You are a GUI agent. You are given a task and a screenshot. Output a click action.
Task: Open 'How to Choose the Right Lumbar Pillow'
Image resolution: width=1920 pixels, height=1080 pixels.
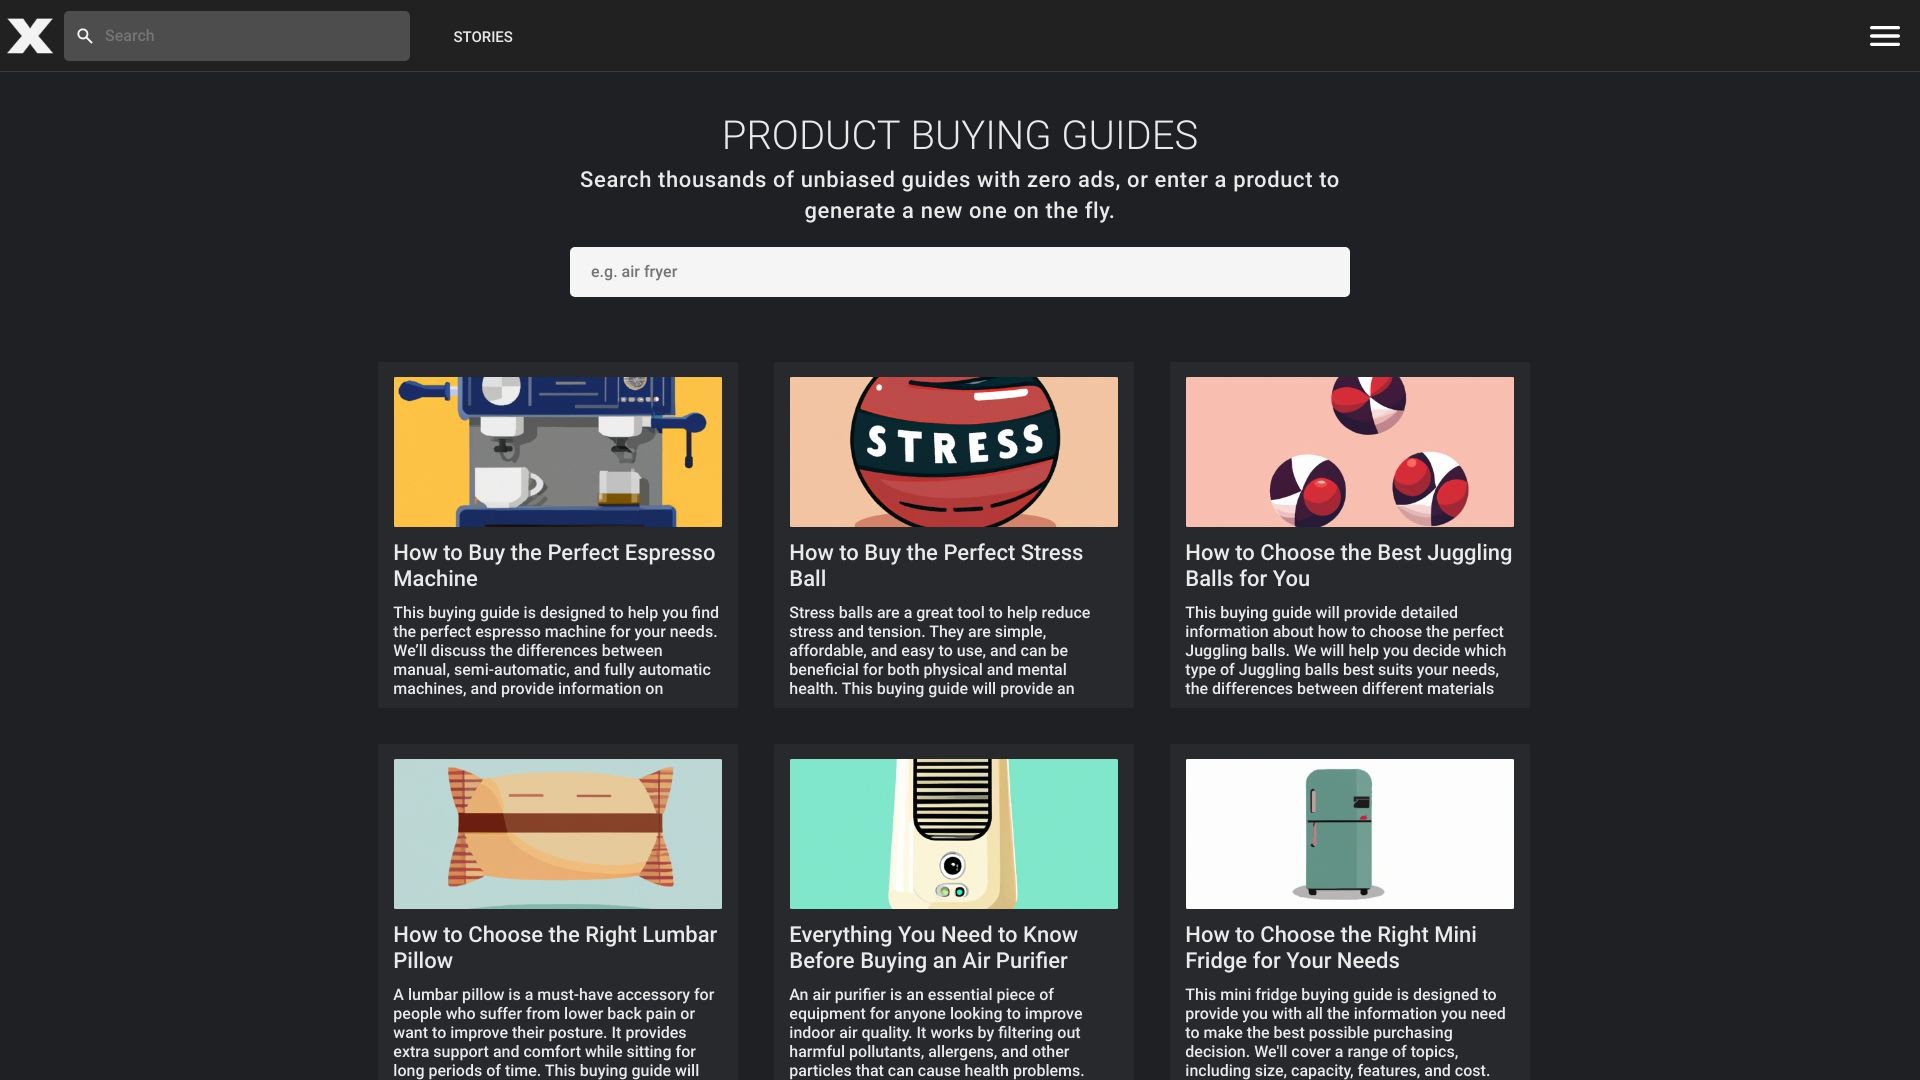point(554,947)
